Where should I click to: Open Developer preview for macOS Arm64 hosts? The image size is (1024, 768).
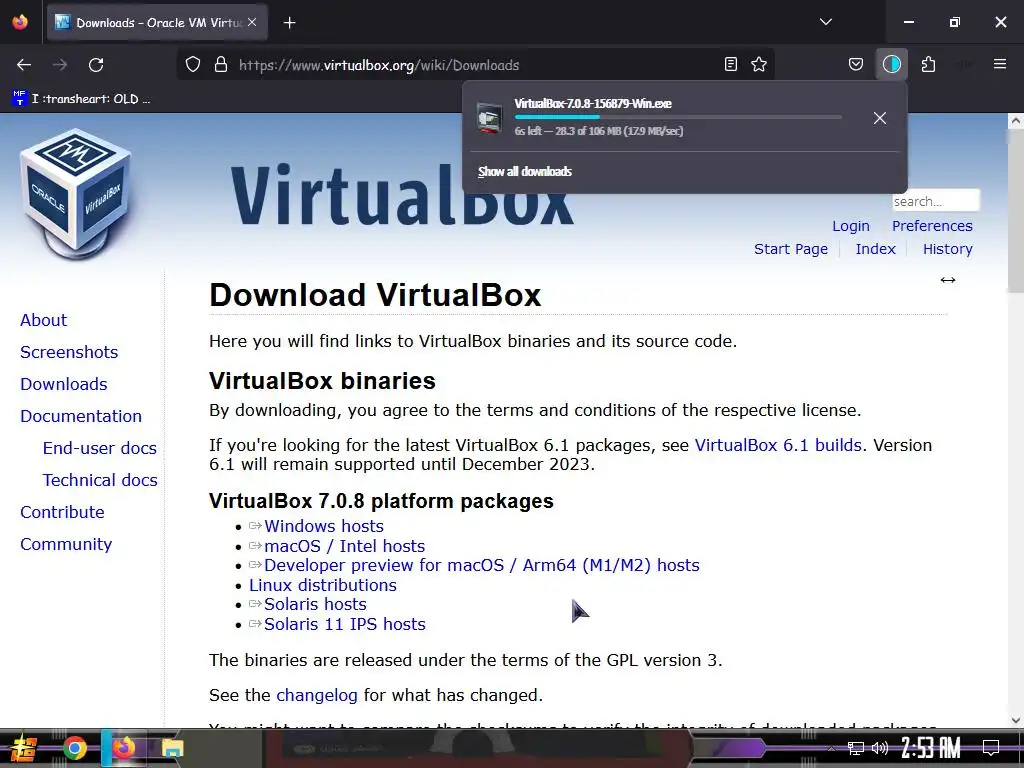481,566
